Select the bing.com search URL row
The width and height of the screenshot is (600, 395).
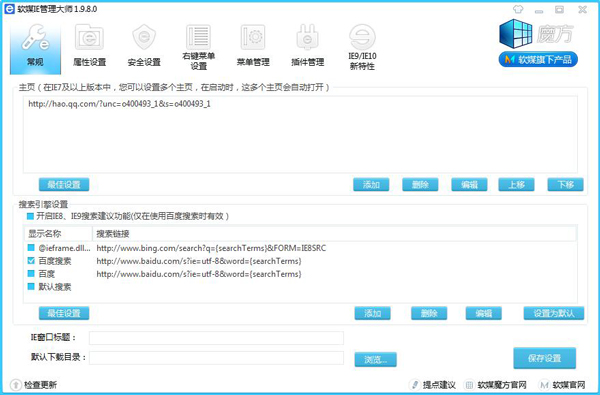click(211, 248)
